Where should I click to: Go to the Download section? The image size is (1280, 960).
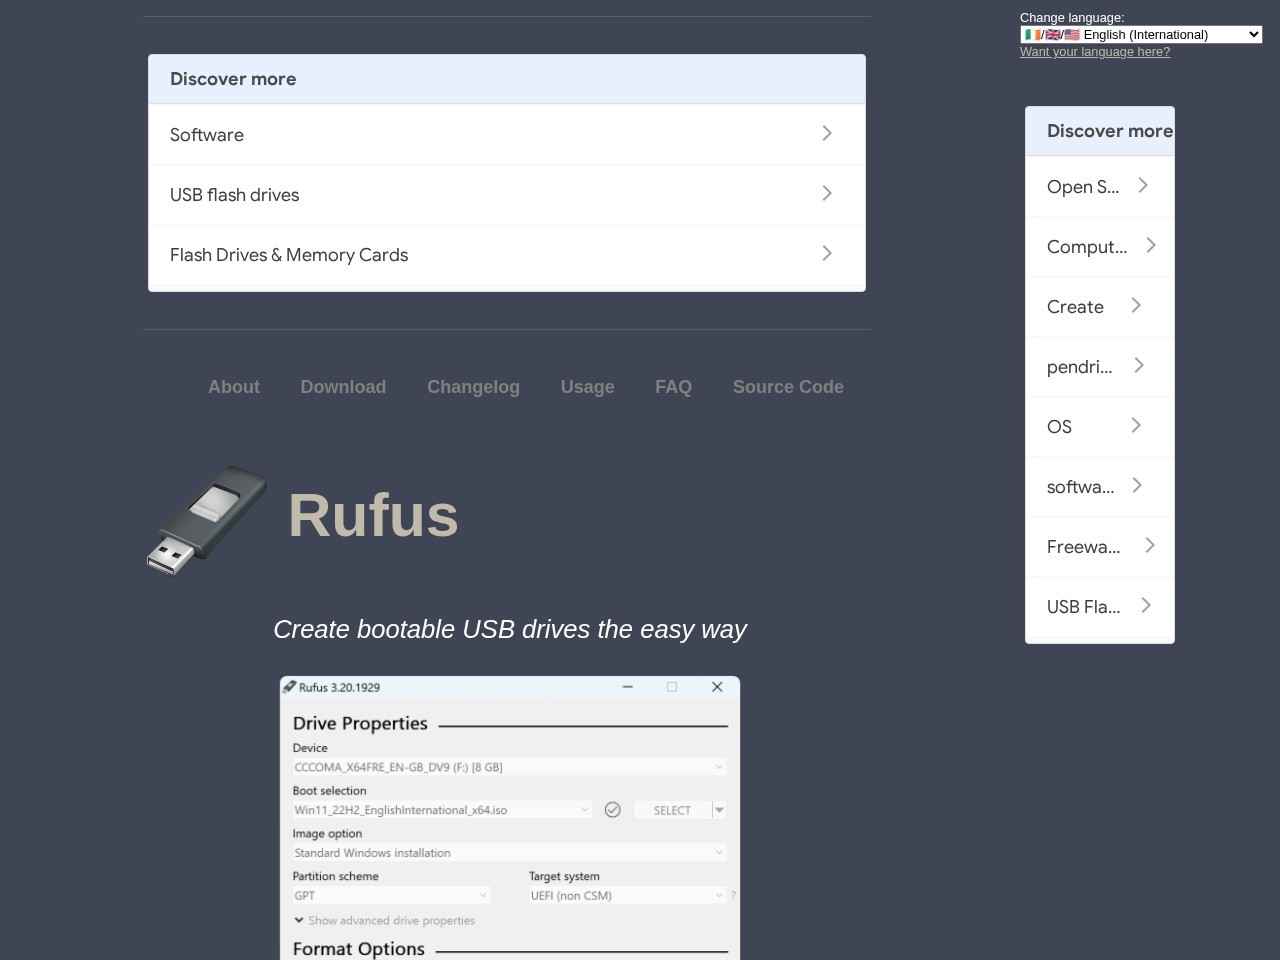click(343, 387)
